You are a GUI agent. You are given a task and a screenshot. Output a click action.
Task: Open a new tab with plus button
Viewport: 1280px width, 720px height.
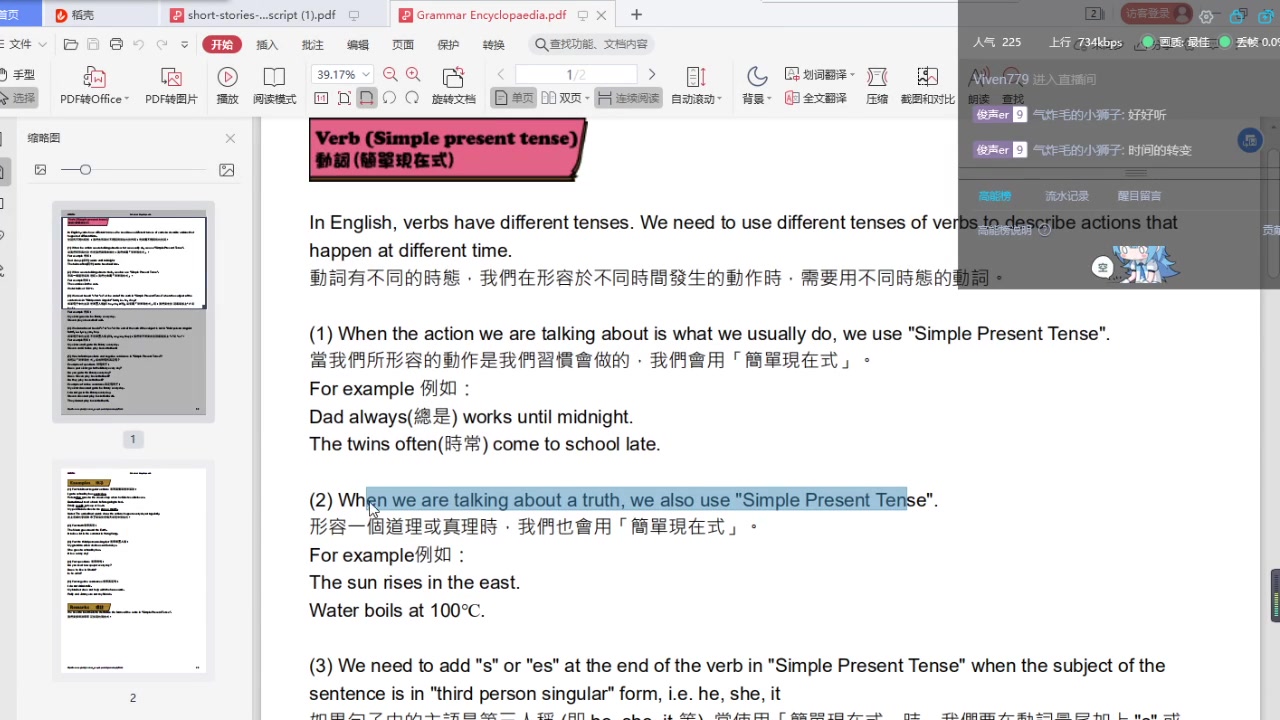636,15
